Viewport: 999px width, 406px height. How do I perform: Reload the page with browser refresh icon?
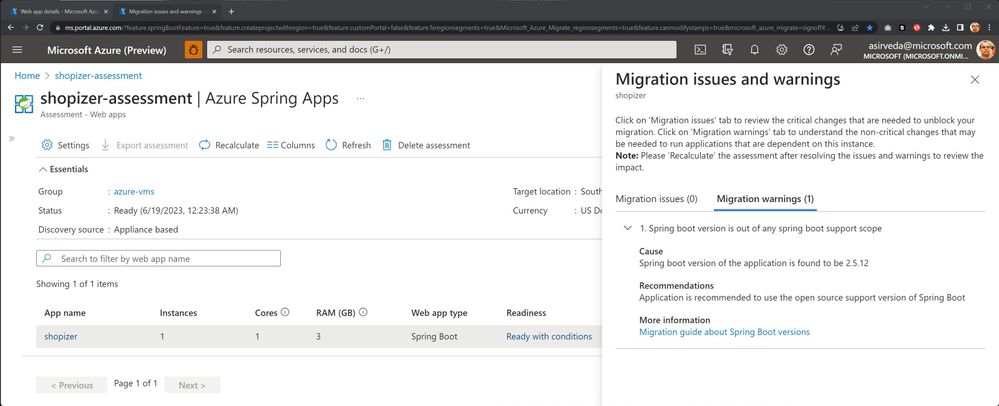pyautogui.click(x=40, y=27)
